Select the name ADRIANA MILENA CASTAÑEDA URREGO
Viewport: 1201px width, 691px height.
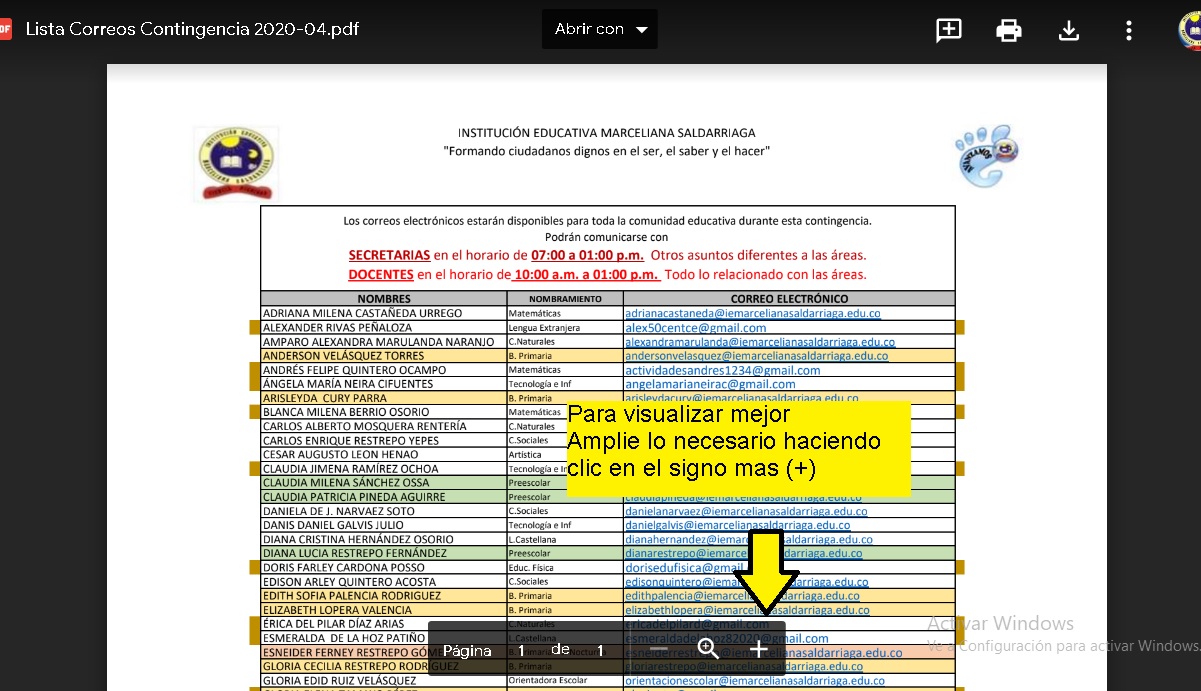[362, 313]
